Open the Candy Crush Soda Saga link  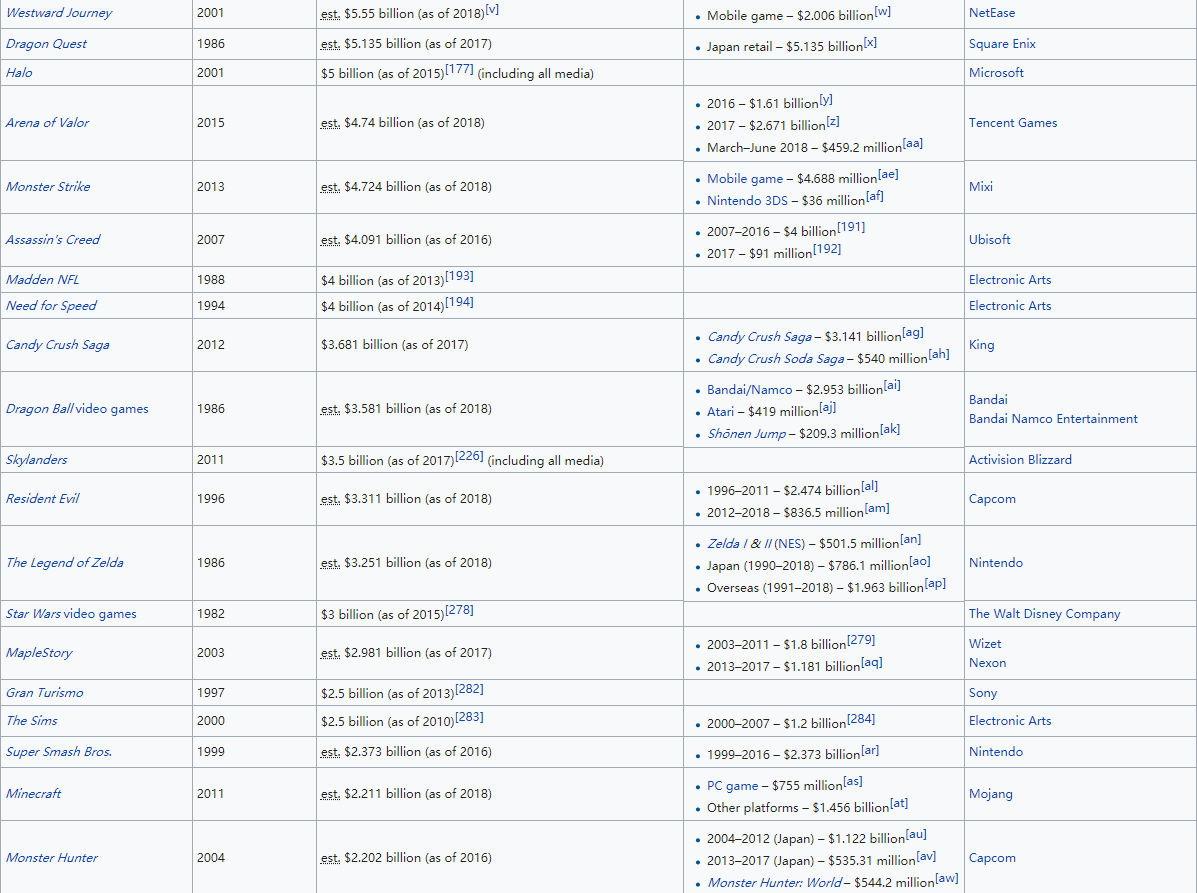[775, 359]
